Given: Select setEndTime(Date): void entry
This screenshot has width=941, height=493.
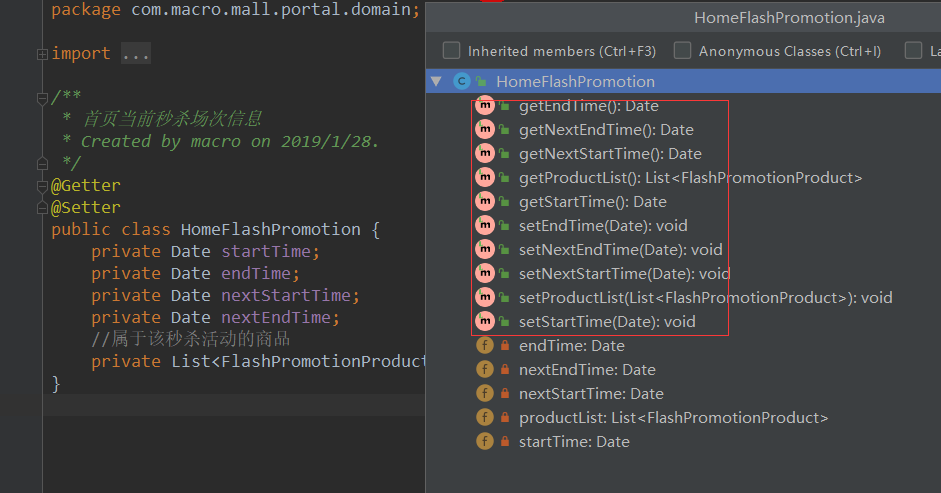Looking at the screenshot, I should pyautogui.click(x=603, y=226).
